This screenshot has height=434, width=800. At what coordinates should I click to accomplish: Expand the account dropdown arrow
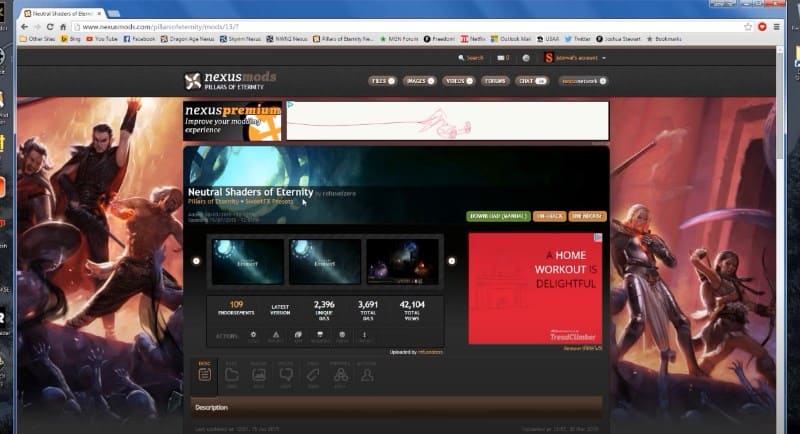tap(604, 58)
